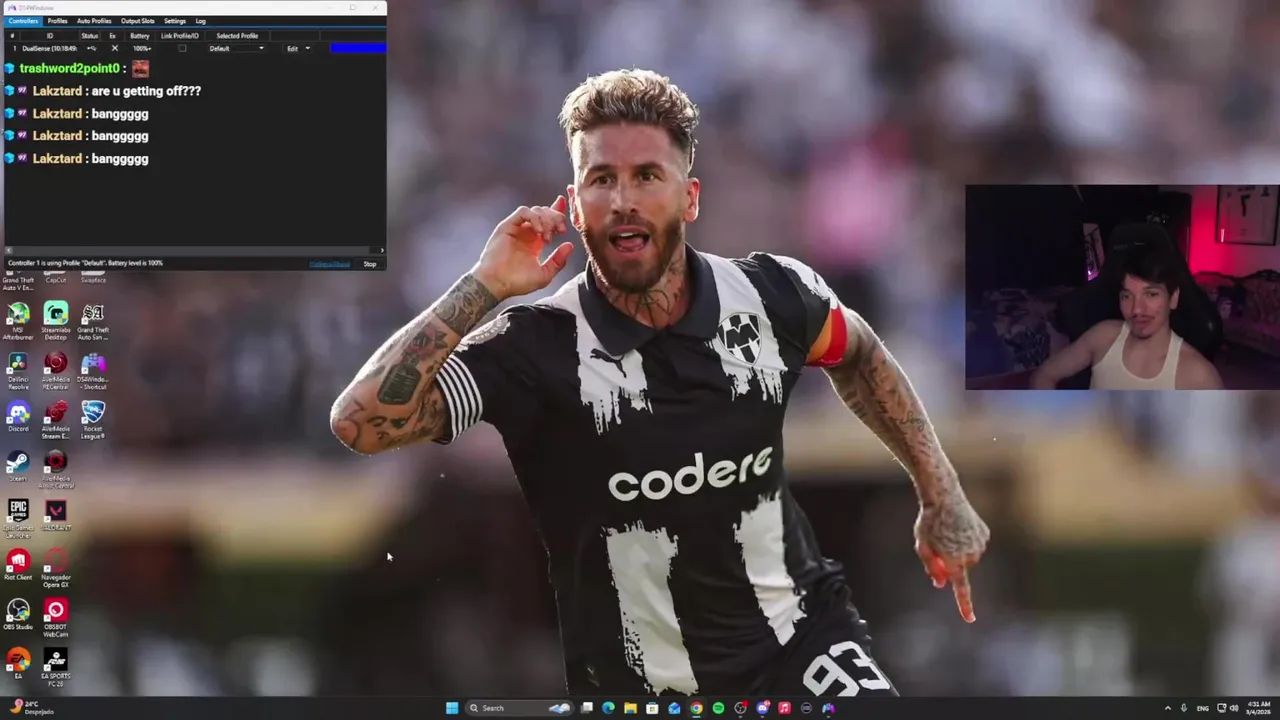Image resolution: width=1280 pixels, height=720 pixels.
Task: Open the hotkeys/about link in status bar
Action: 329,264
